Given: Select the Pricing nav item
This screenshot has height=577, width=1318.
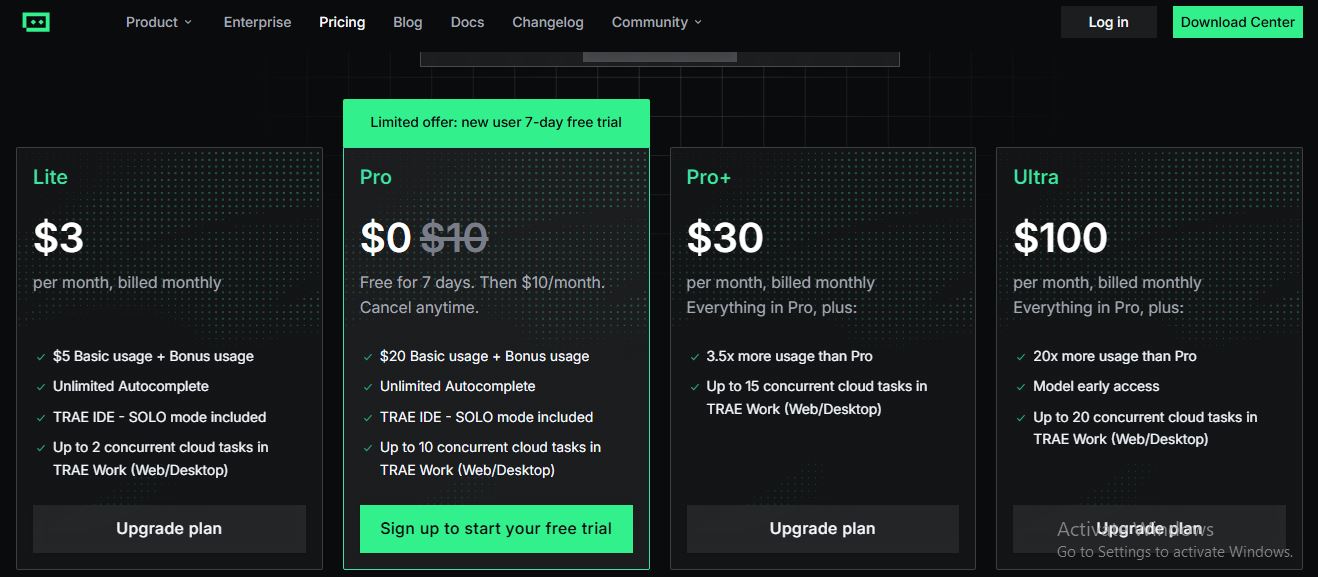Looking at the screenshot, I should [342, 22].
